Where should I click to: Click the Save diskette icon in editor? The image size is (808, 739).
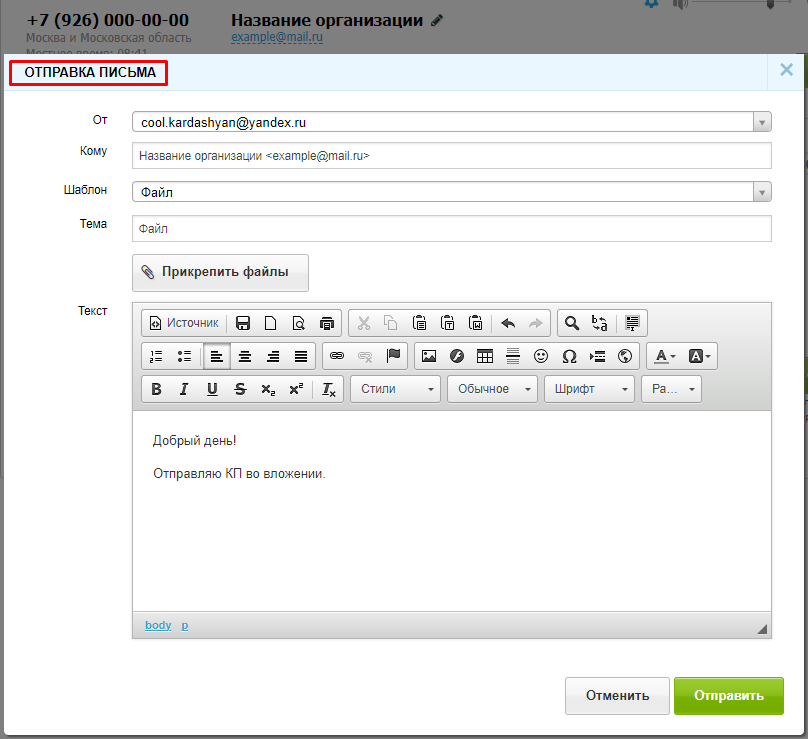pos(243,323)
